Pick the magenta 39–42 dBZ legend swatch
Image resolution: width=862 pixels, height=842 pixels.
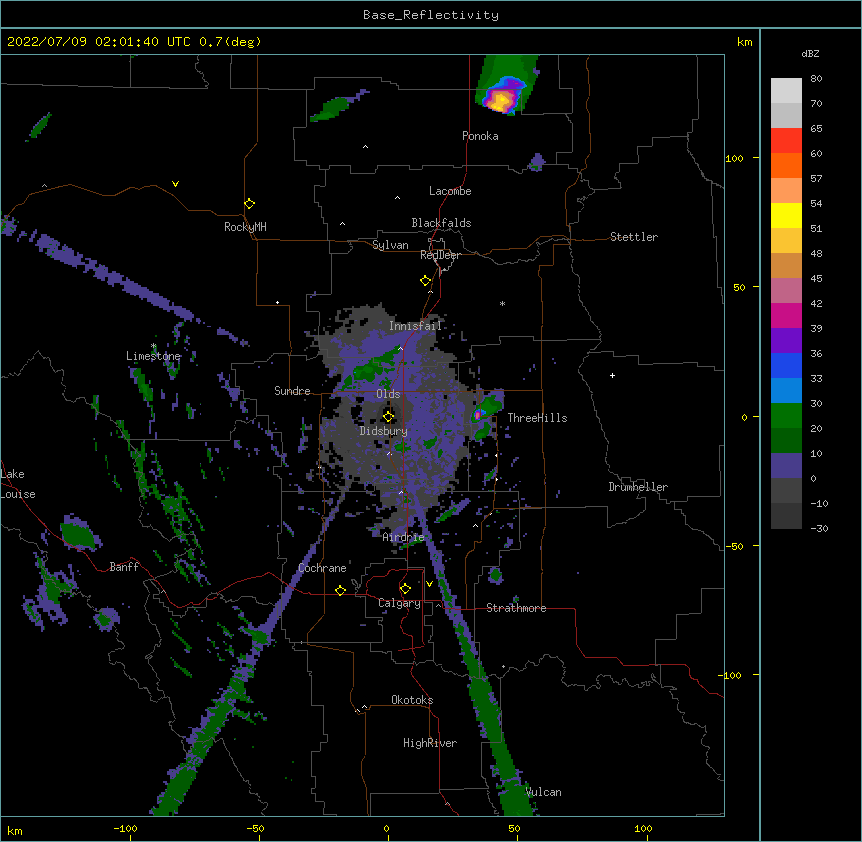coord(786,315)
